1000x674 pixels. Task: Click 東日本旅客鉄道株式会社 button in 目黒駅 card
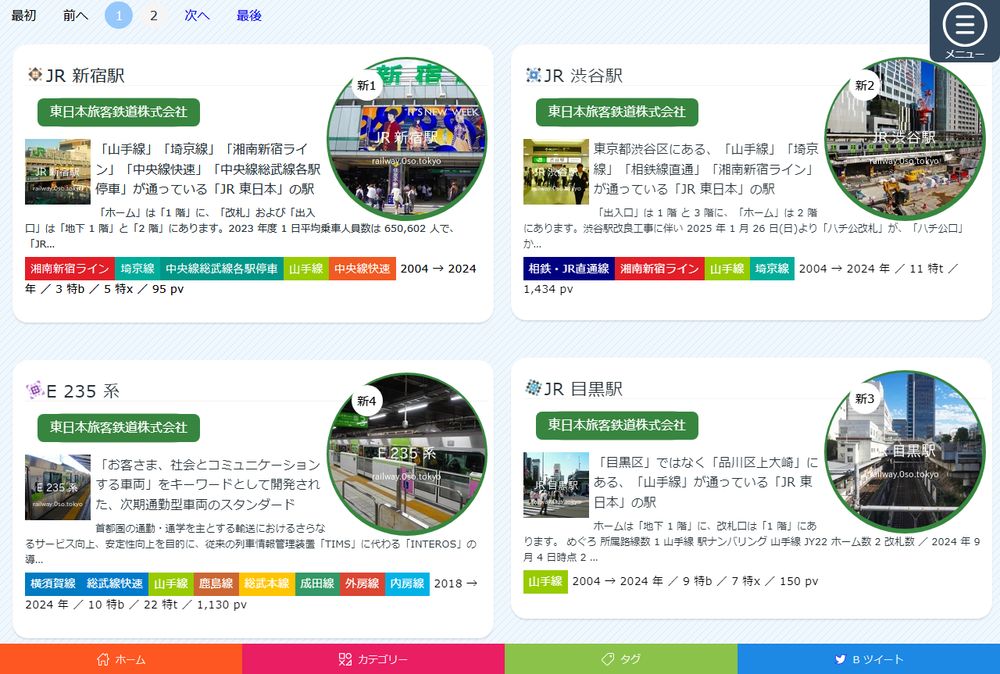[x=617, y=425]
